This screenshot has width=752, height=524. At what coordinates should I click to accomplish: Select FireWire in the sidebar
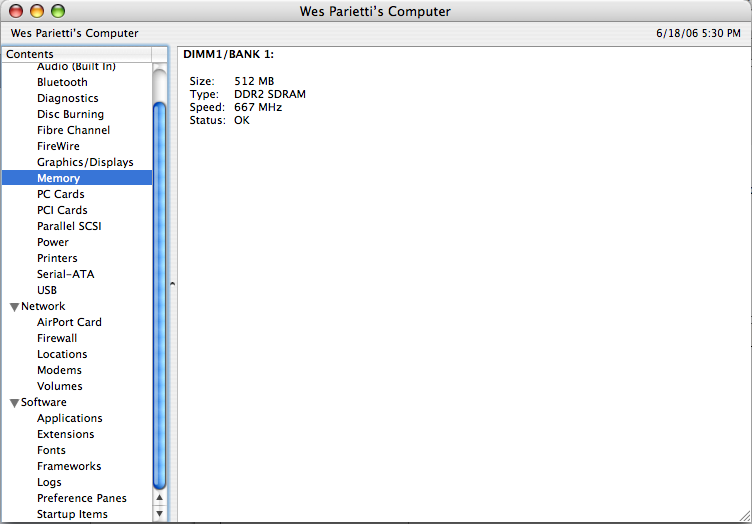point(58,146)
